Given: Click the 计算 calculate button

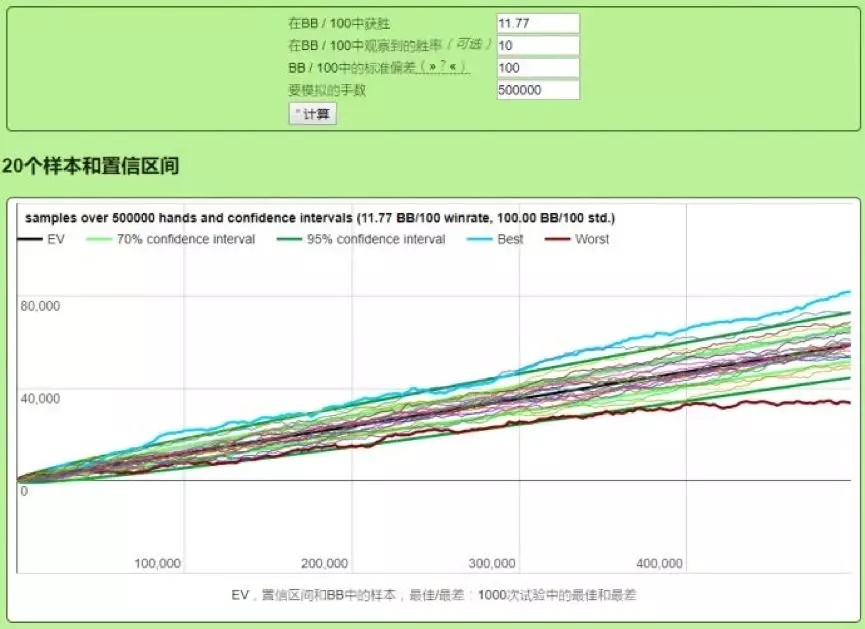Looking at the screenshot, I should tap(313, 114).
